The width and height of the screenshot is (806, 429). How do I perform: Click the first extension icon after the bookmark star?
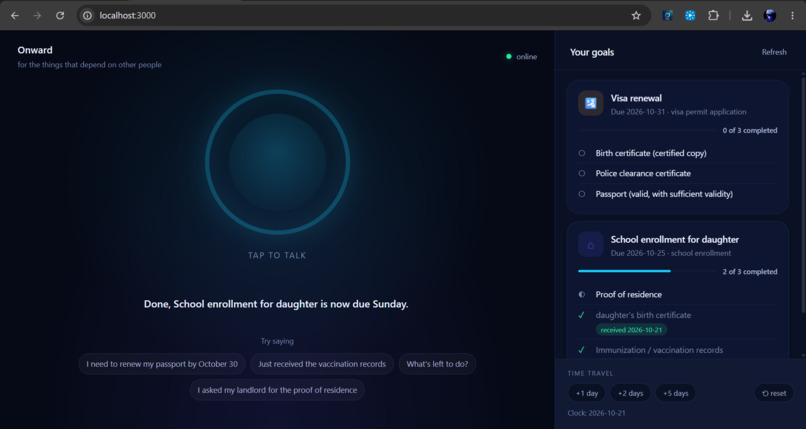(x=667, y=15)
